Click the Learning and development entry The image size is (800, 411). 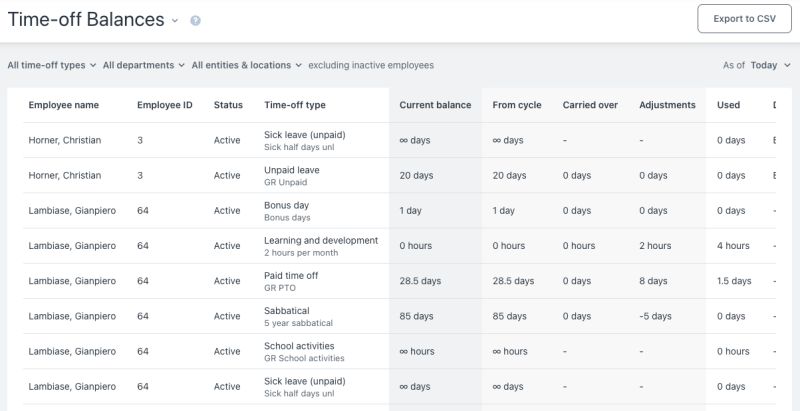click(x=321, y=240)
